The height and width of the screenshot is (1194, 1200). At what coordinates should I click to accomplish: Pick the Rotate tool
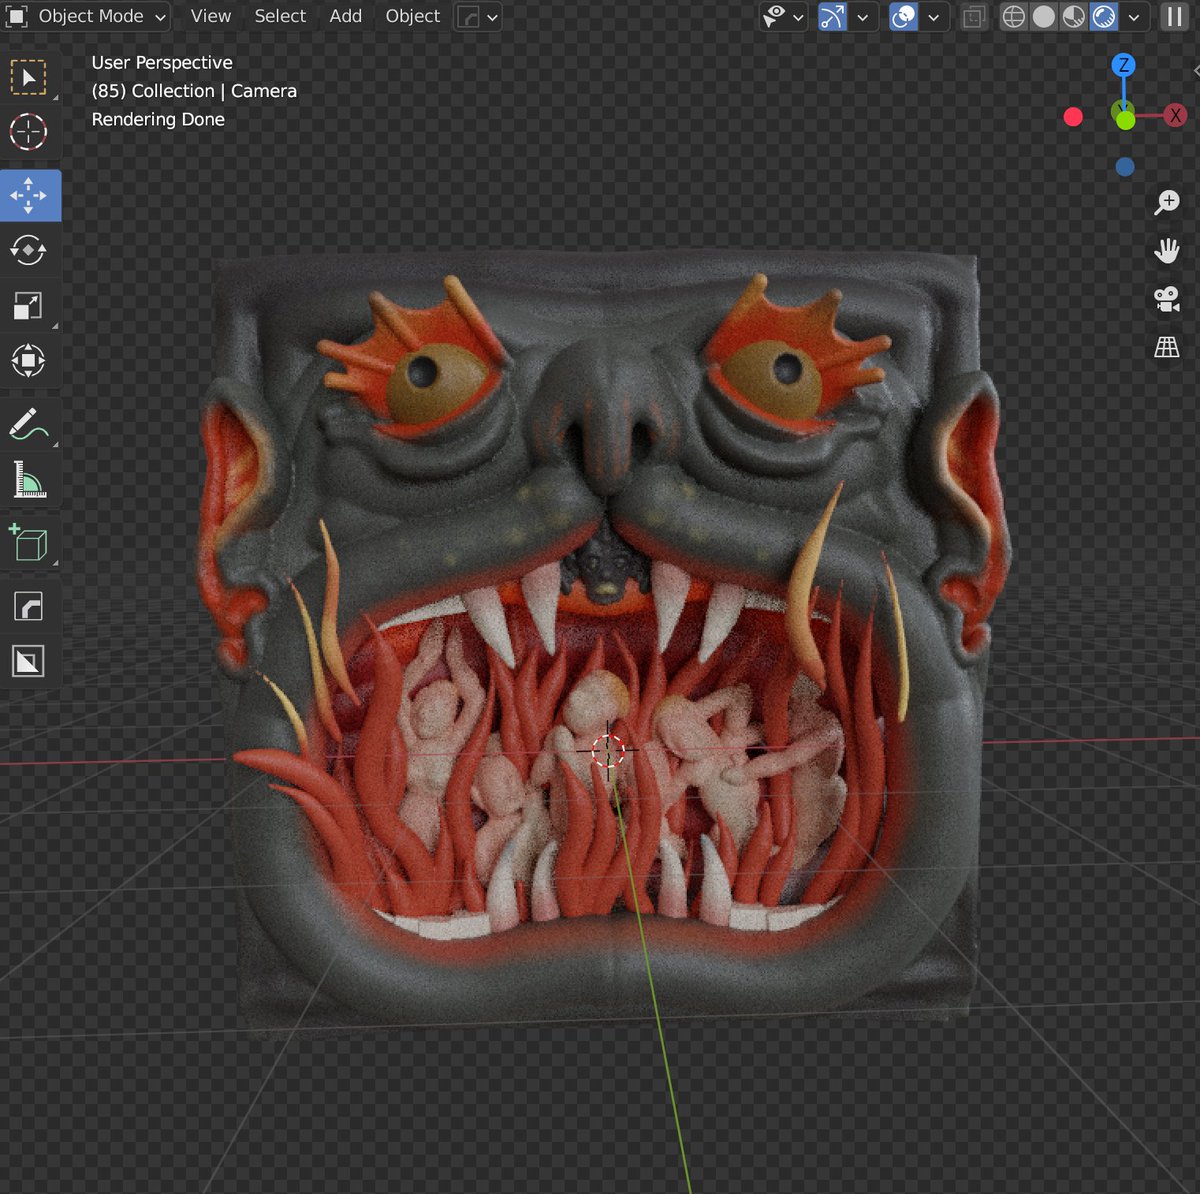(x=28, y=250)
